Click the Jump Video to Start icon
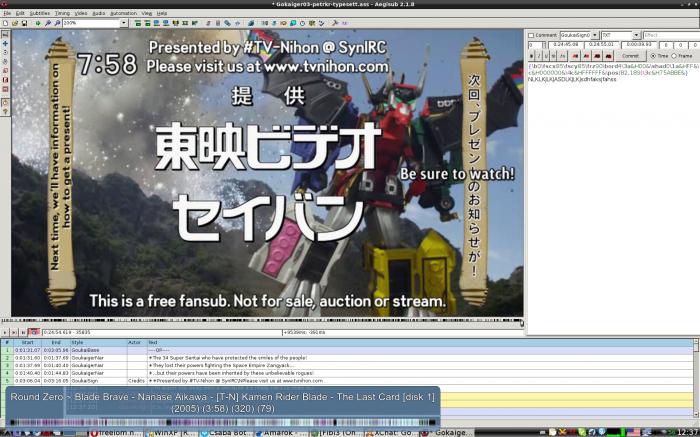 coord(138,23)
